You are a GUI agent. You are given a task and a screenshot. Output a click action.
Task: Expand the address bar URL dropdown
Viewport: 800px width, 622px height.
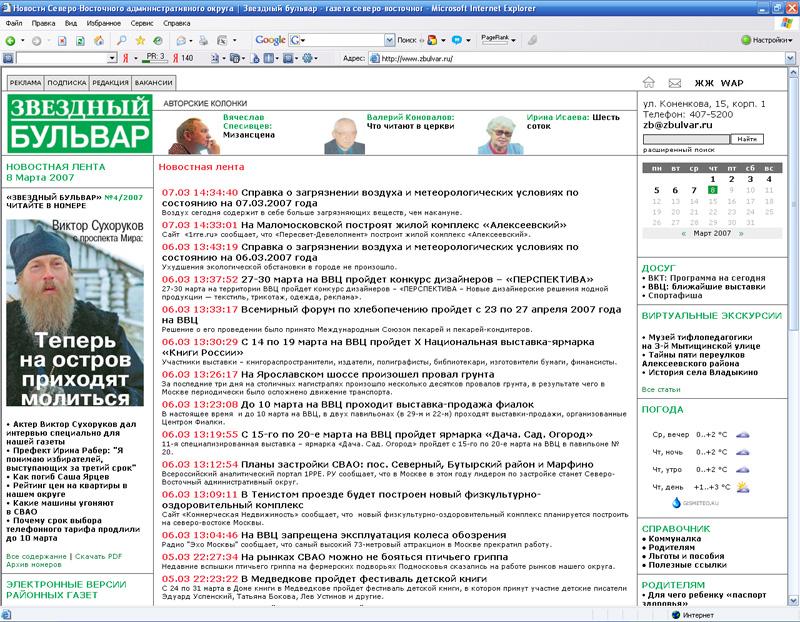(x=790, y=58)
